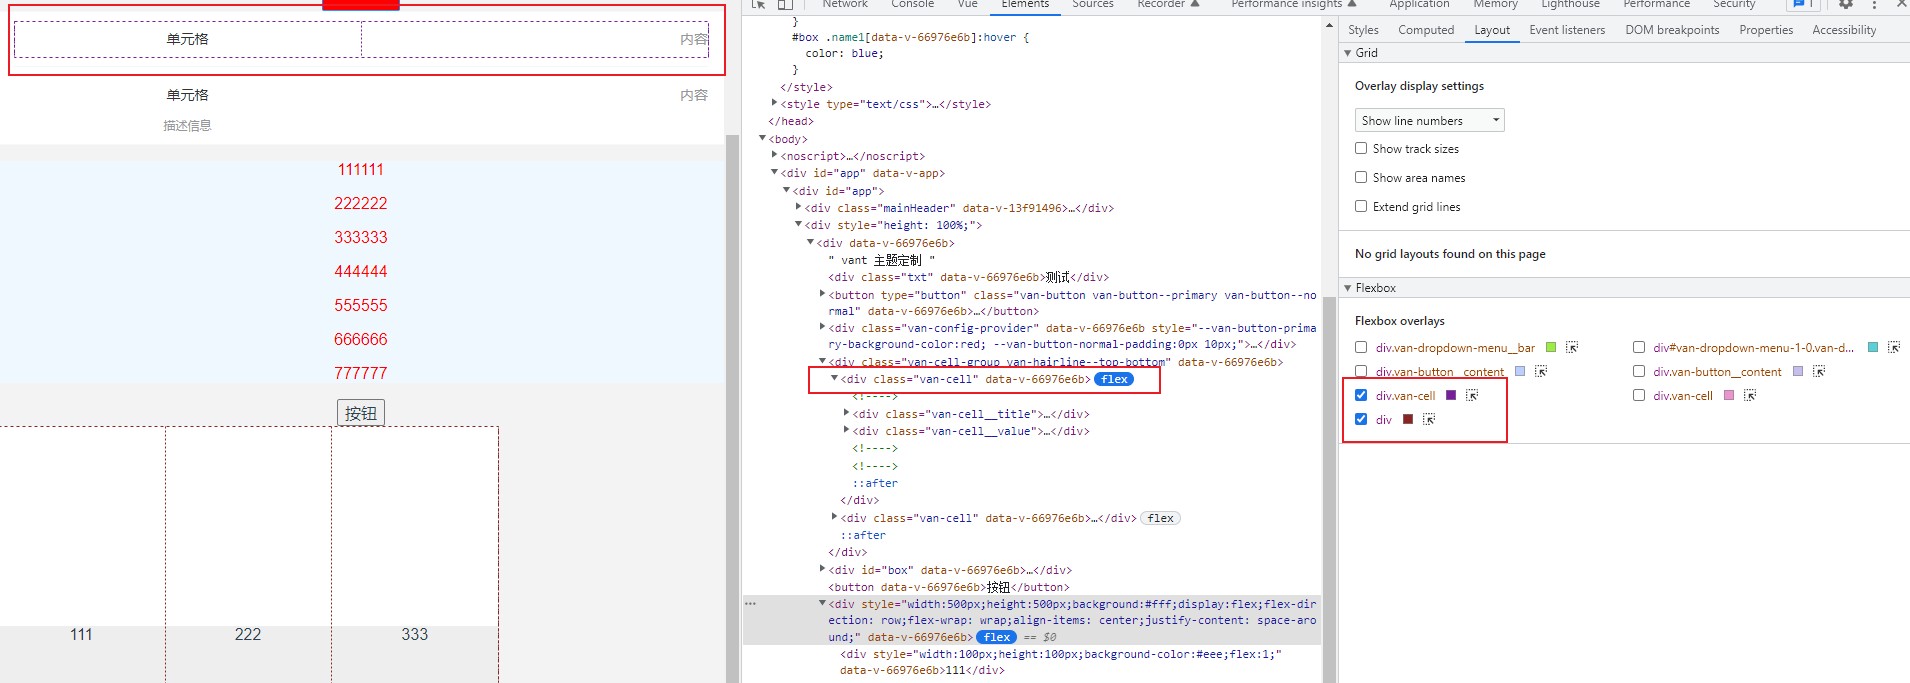Screen dimensions: 1910x683
Task: Enable Show track sizes checkbox
Action: click(1361, 149)
